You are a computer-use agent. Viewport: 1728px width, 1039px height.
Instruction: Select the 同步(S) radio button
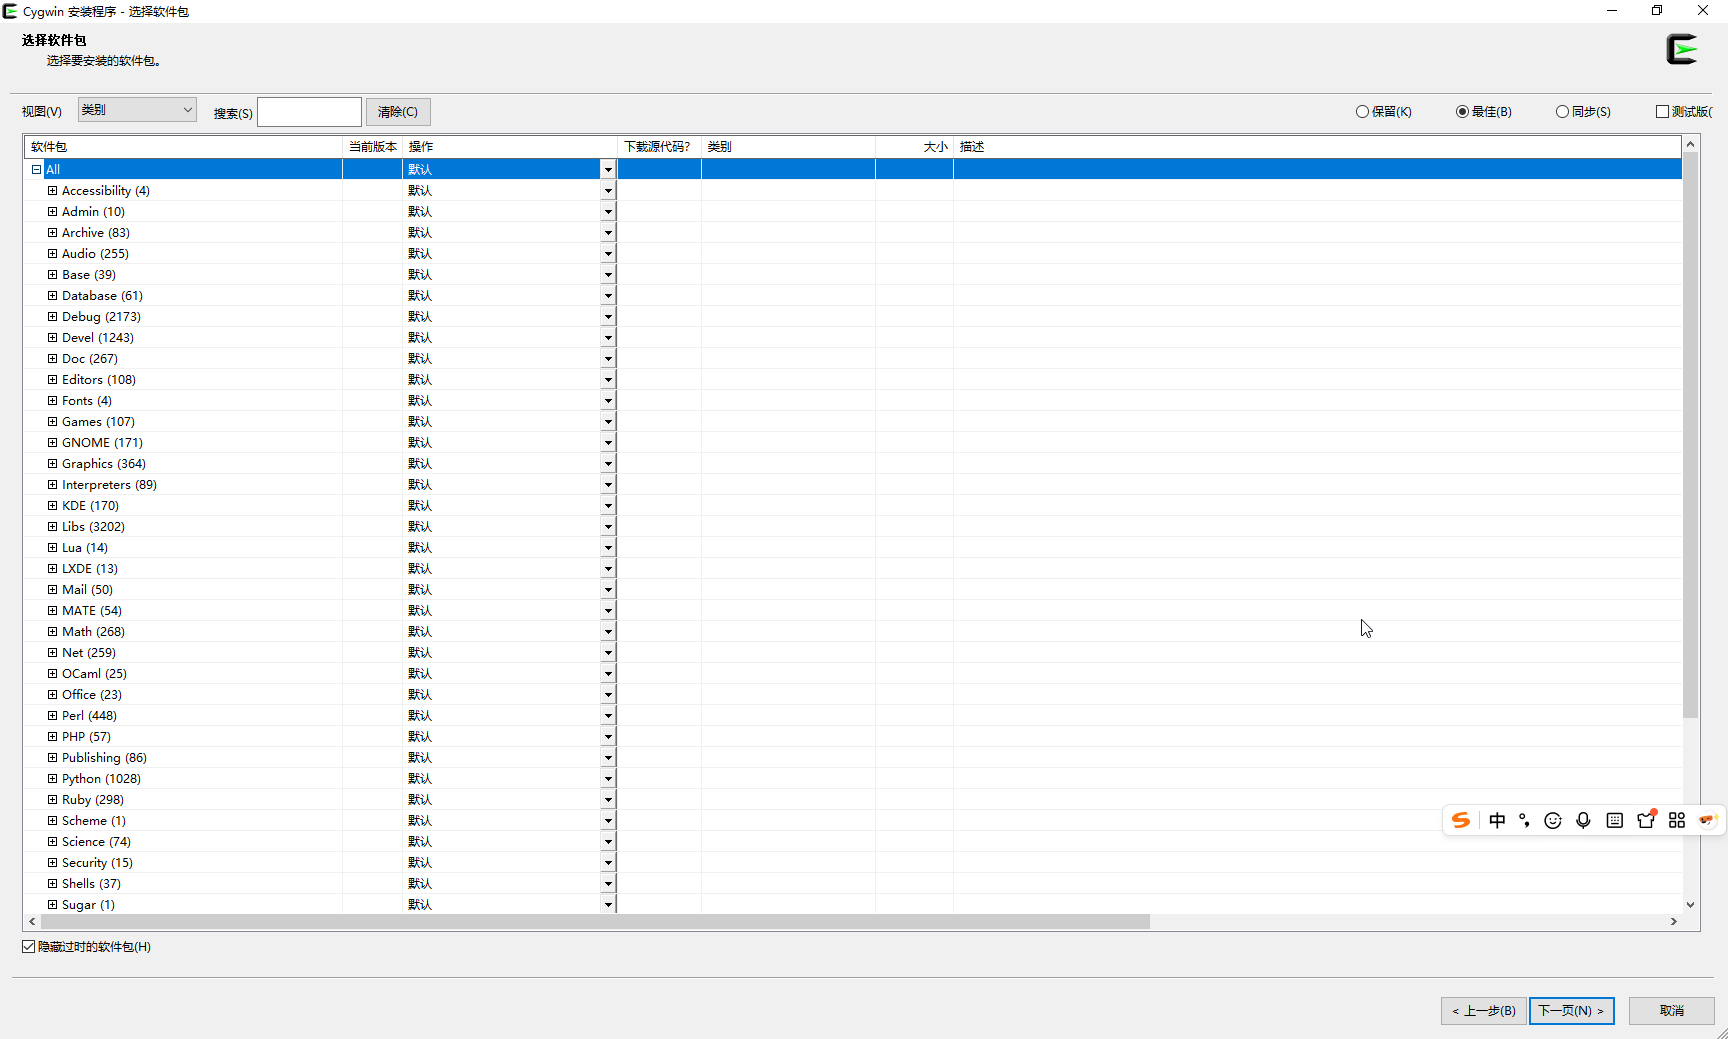point(1562,112)
